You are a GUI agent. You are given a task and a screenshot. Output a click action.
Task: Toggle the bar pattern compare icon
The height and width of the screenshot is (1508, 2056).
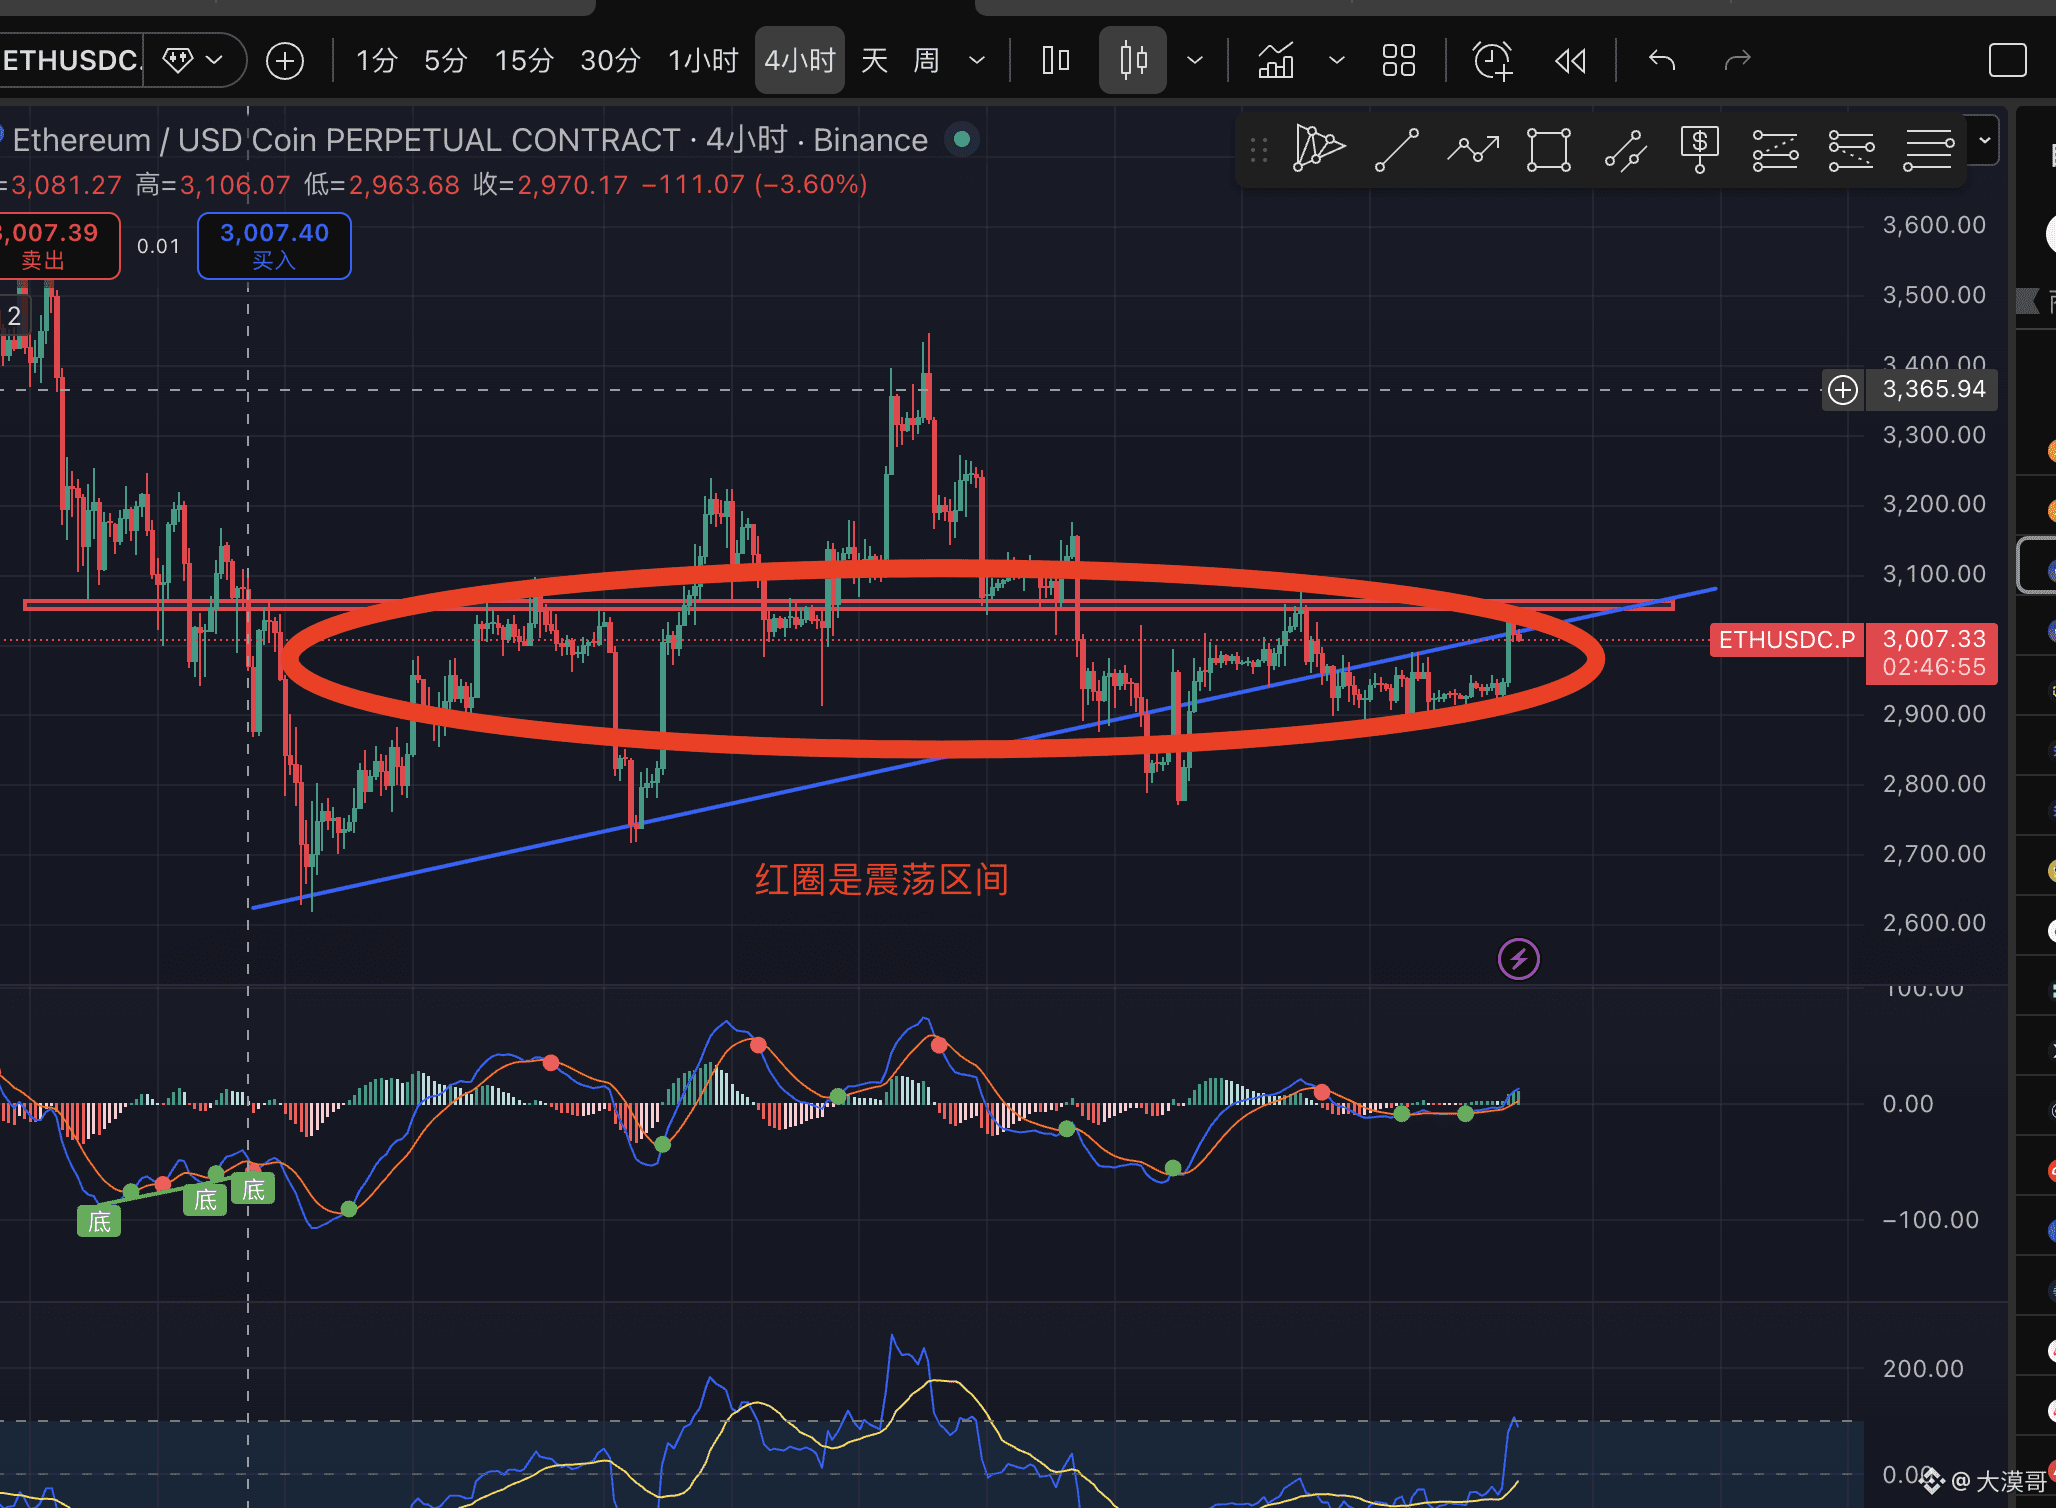1055,61
